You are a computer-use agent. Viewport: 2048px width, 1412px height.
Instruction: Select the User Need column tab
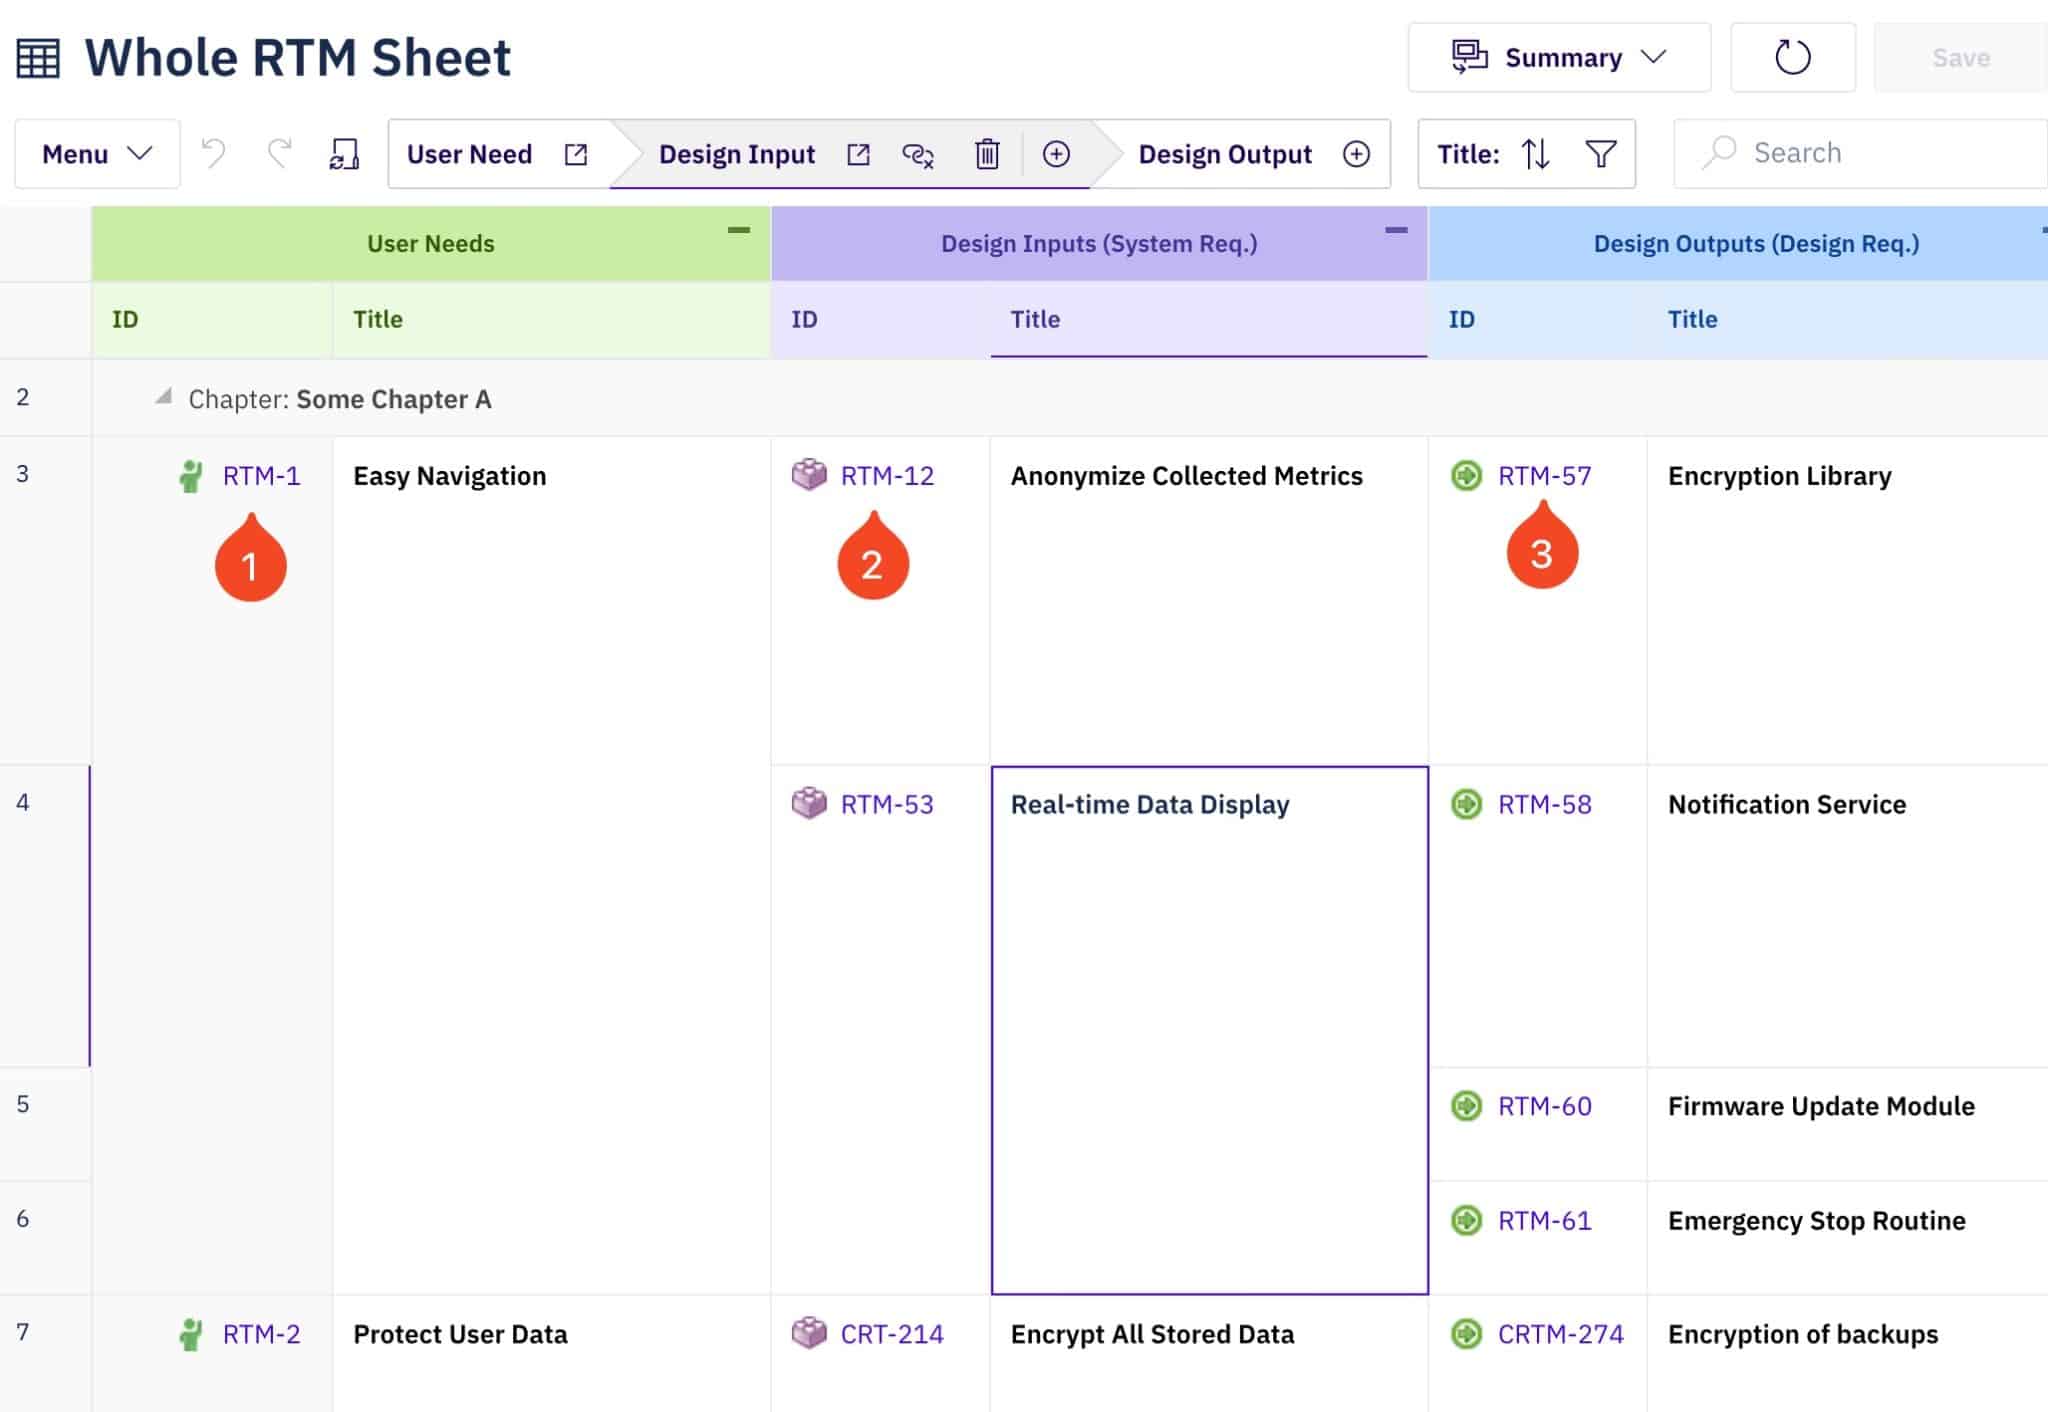point(470,153)
